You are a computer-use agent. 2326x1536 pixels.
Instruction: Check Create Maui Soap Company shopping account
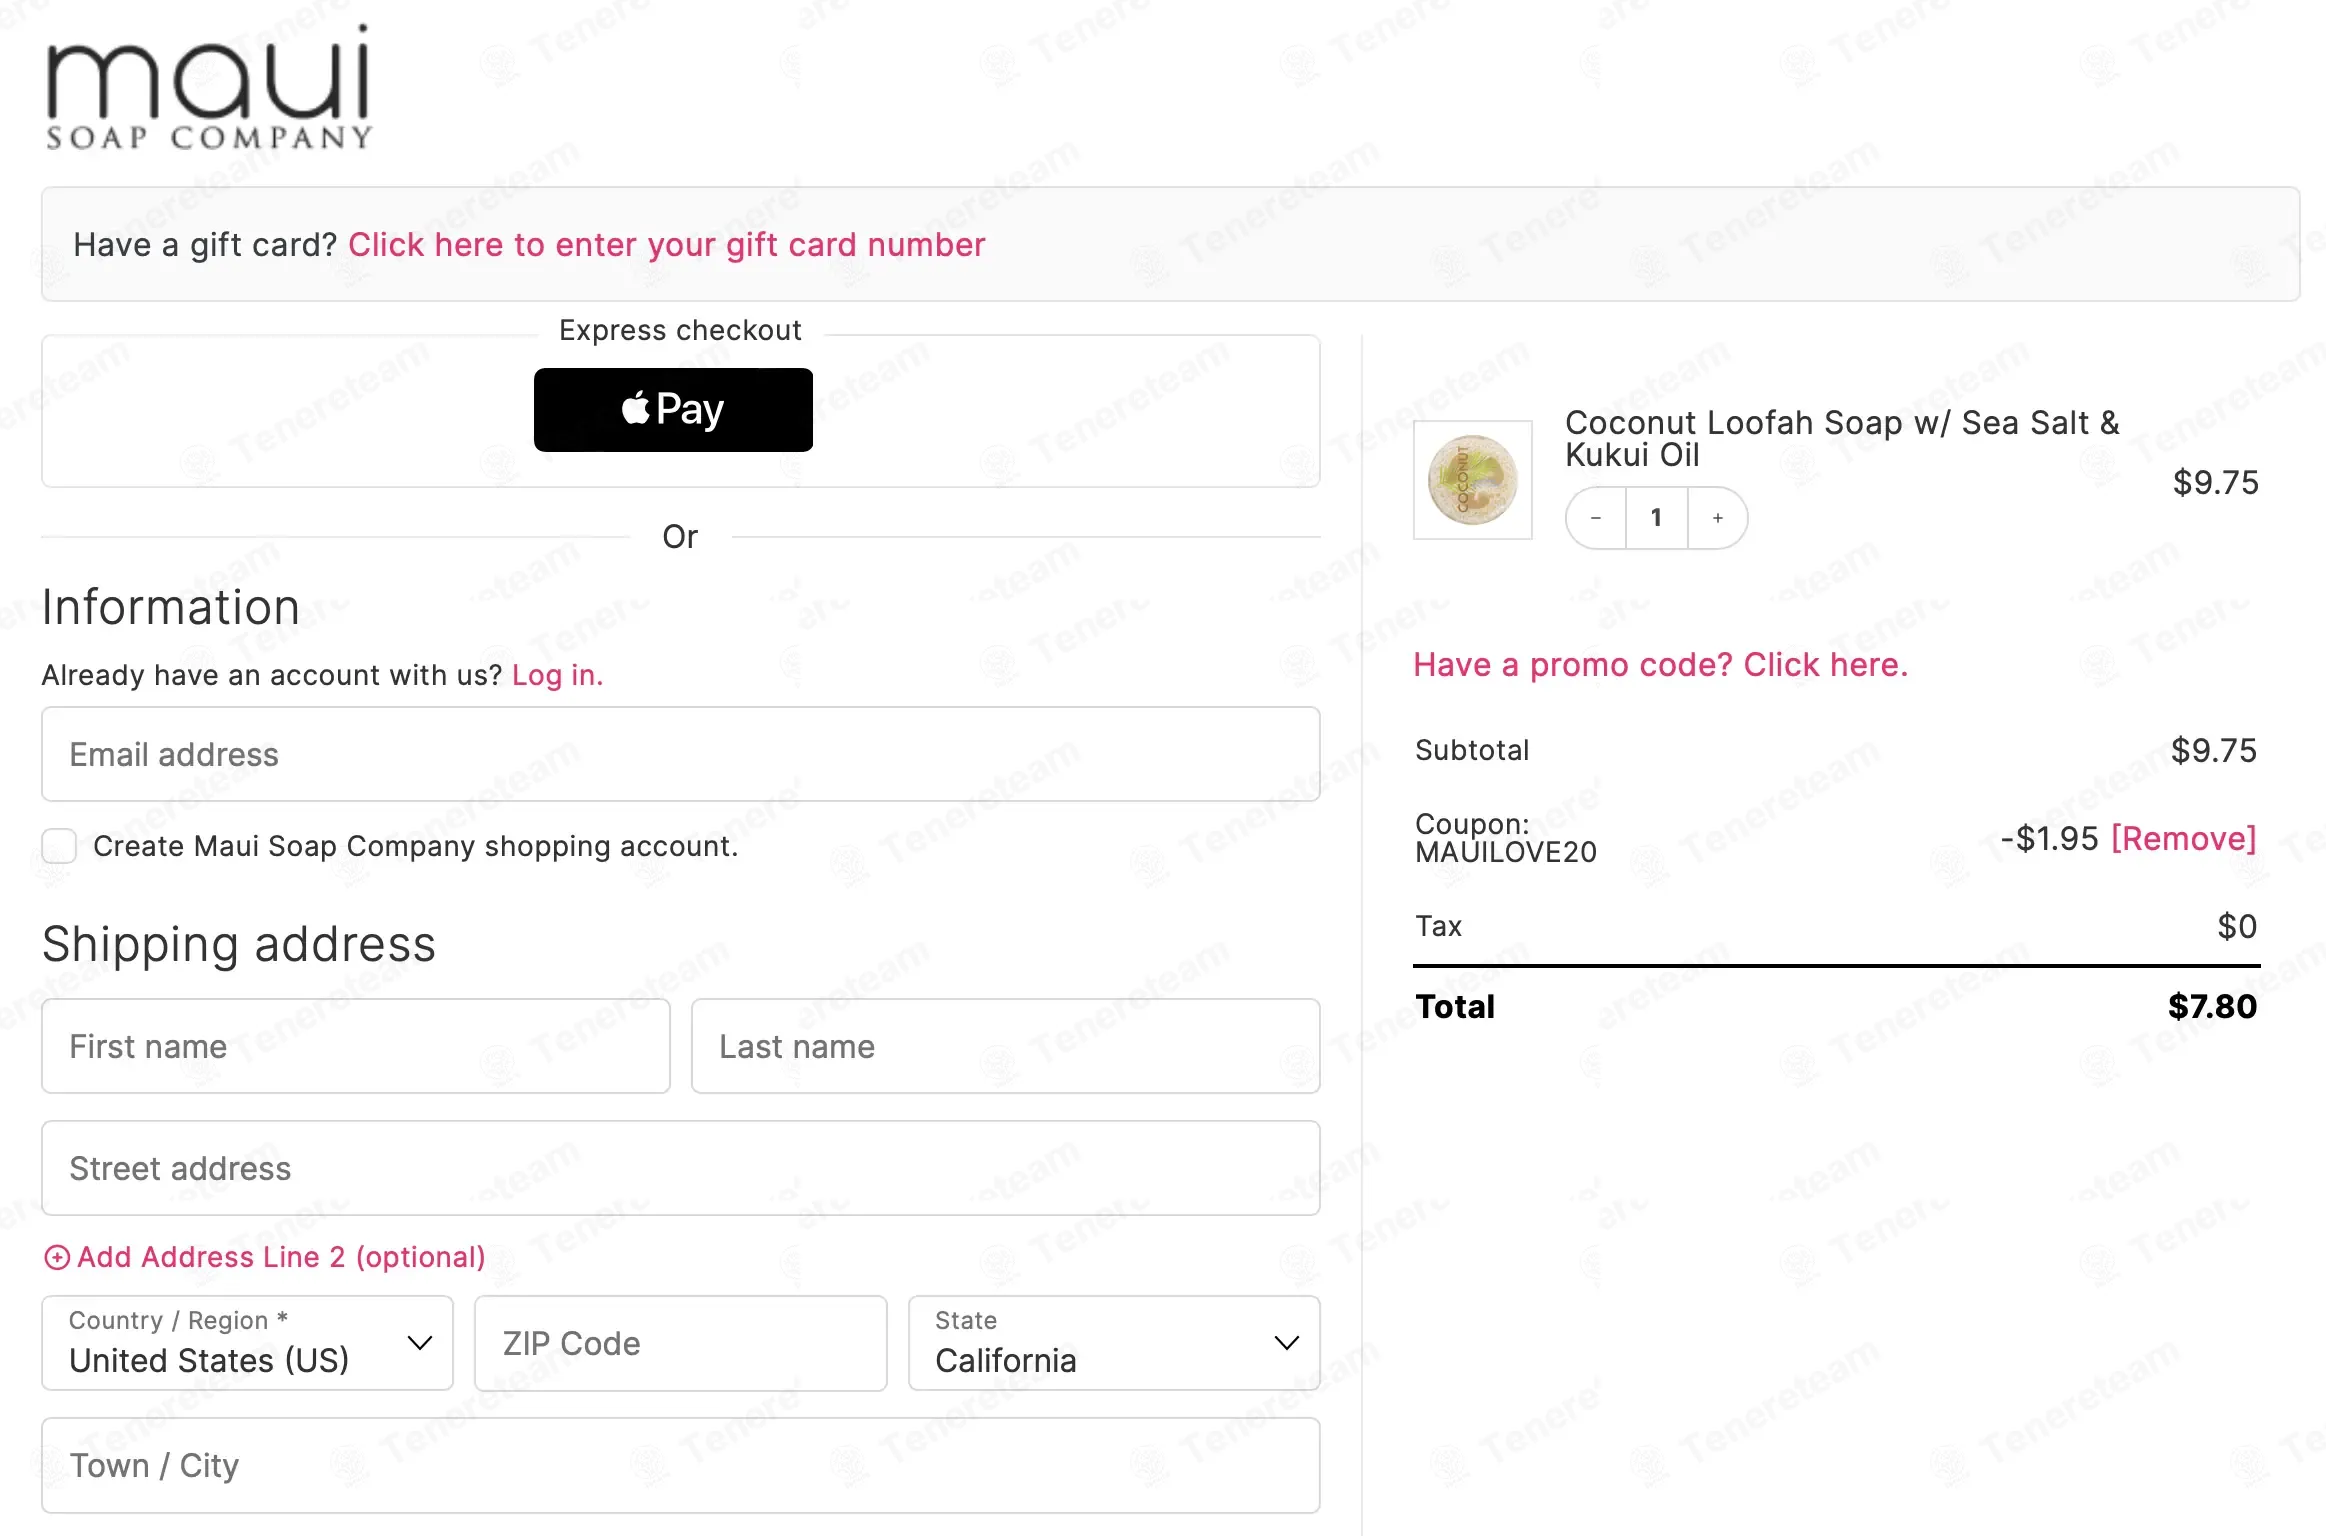59,846
